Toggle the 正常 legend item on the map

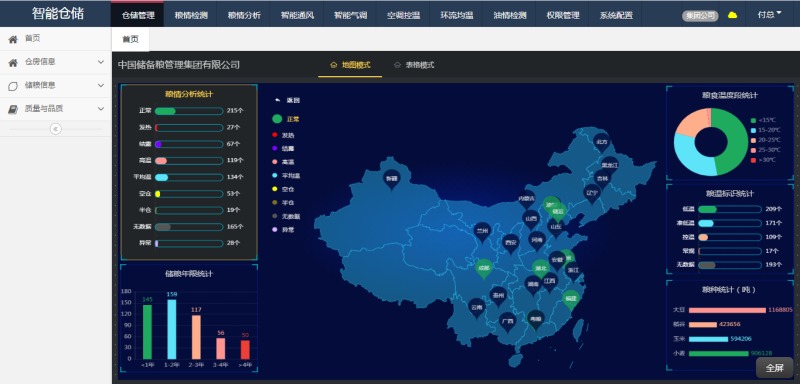tap(286, 119)
